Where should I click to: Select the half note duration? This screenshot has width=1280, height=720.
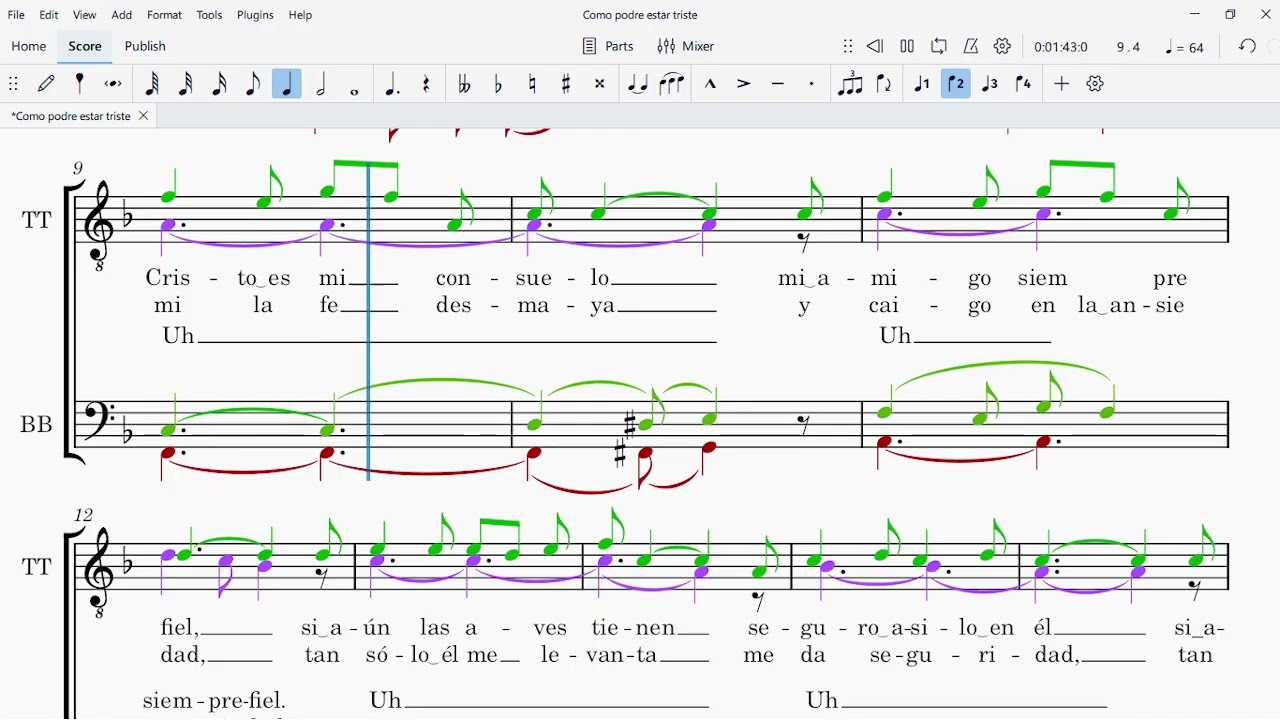pos(321,85)
